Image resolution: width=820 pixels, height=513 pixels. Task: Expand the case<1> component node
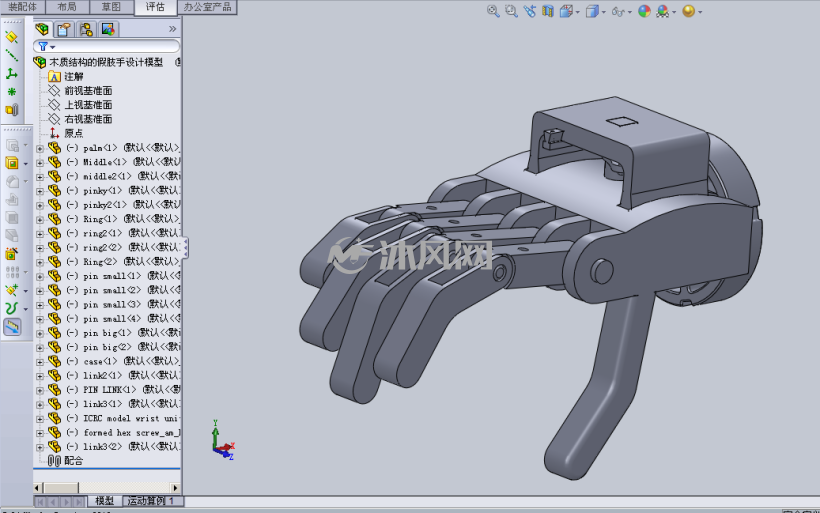(x=40, y=362)
